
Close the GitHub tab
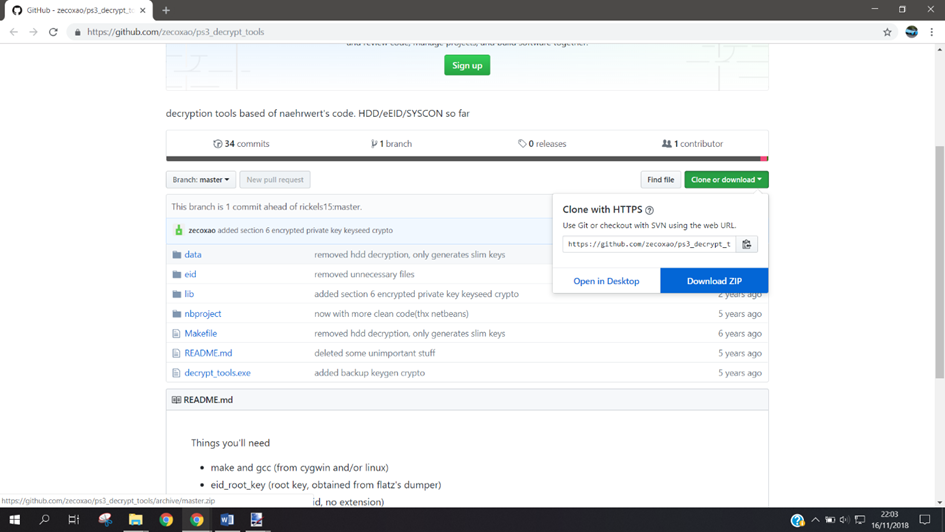[143, 10]
